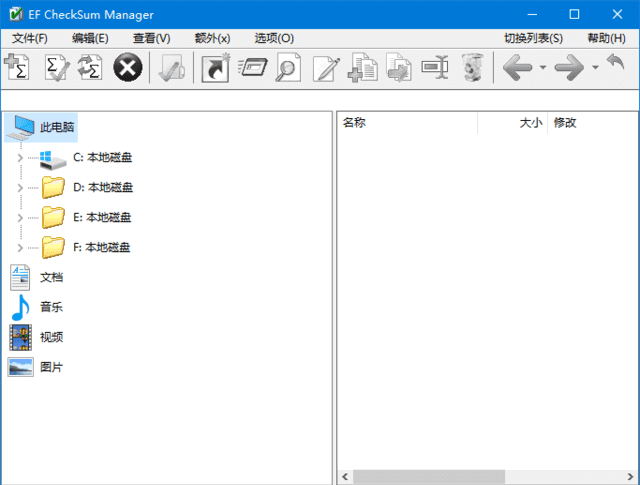Screen dimensions: 640x485
Task: Maximize the EF CheckSum Manager window
Action: (574, 14)
